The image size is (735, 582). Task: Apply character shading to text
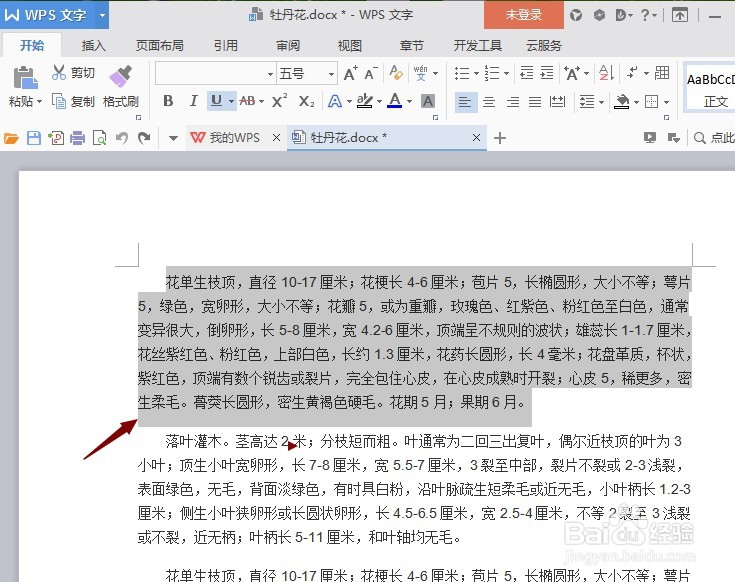pos(428,101)
